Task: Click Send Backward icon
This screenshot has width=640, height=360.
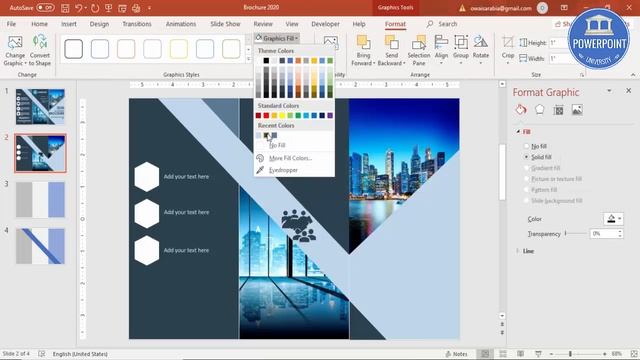Action: (391, 42)
